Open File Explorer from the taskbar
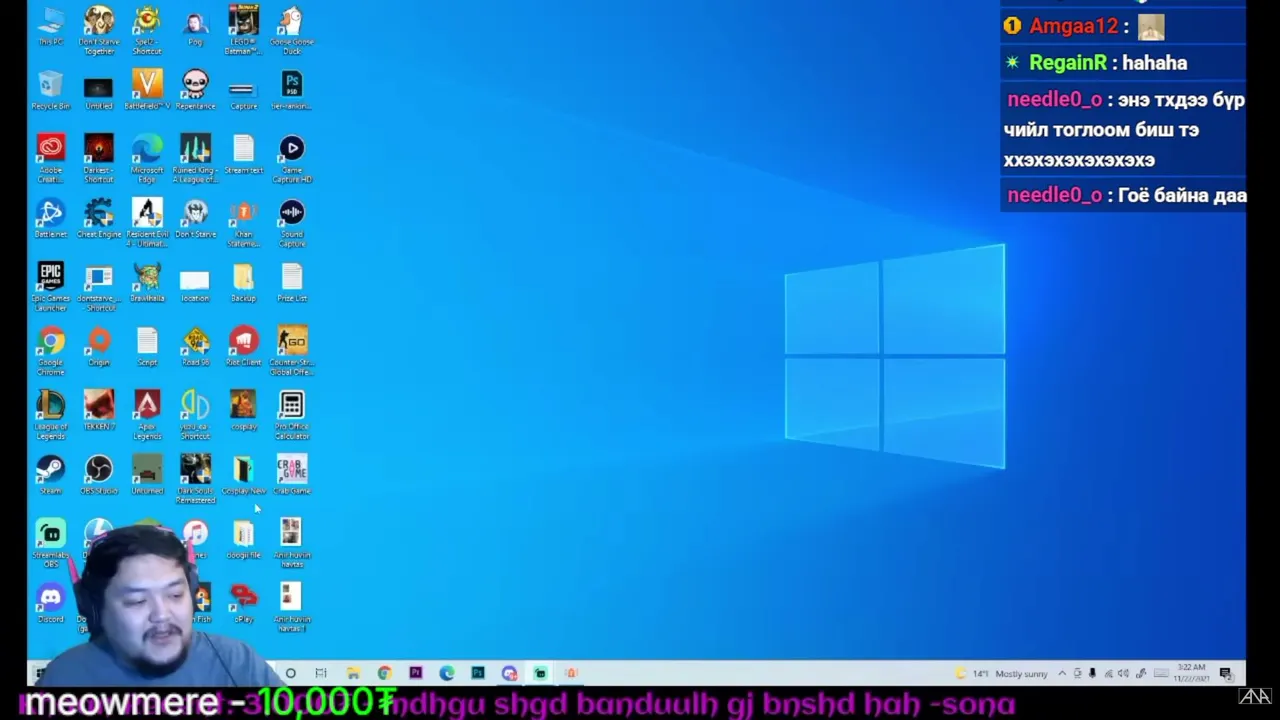The height and width of the screenshot is (720, 1280). click(x=353, y=673)
